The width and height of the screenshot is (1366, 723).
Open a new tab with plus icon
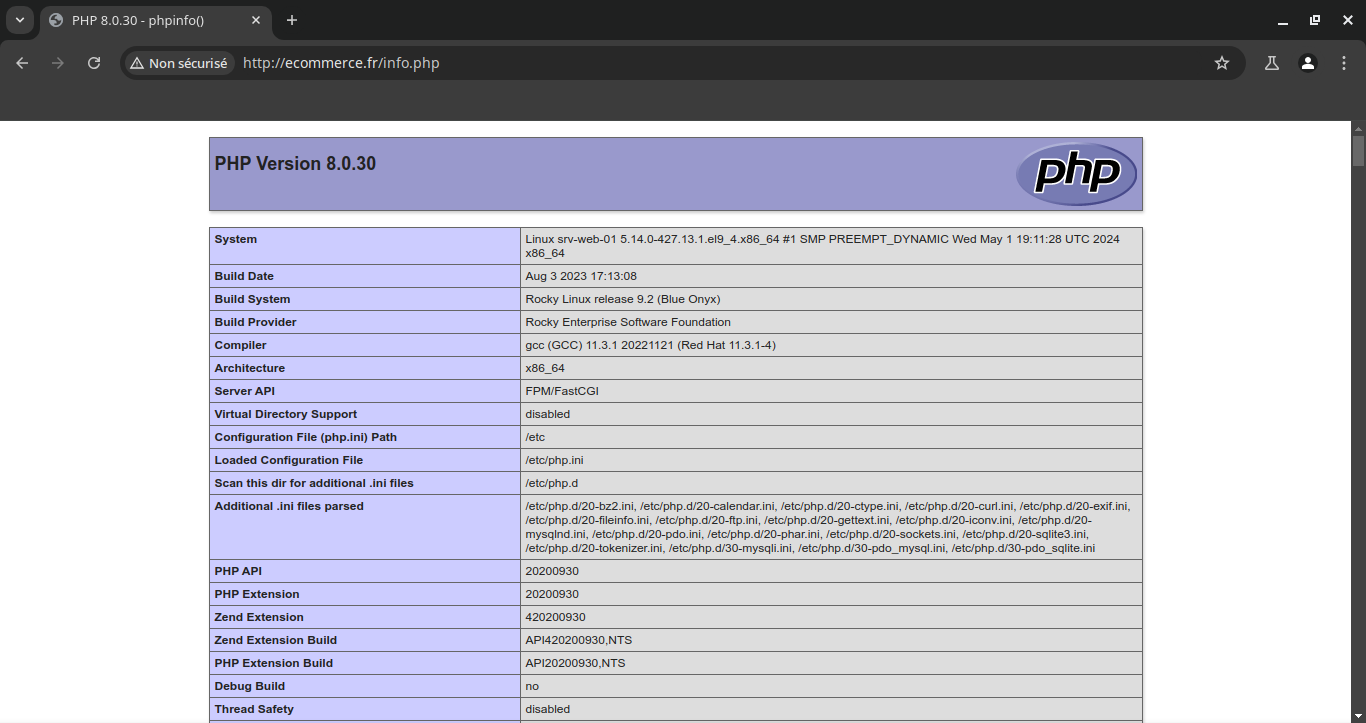(292, 20)
